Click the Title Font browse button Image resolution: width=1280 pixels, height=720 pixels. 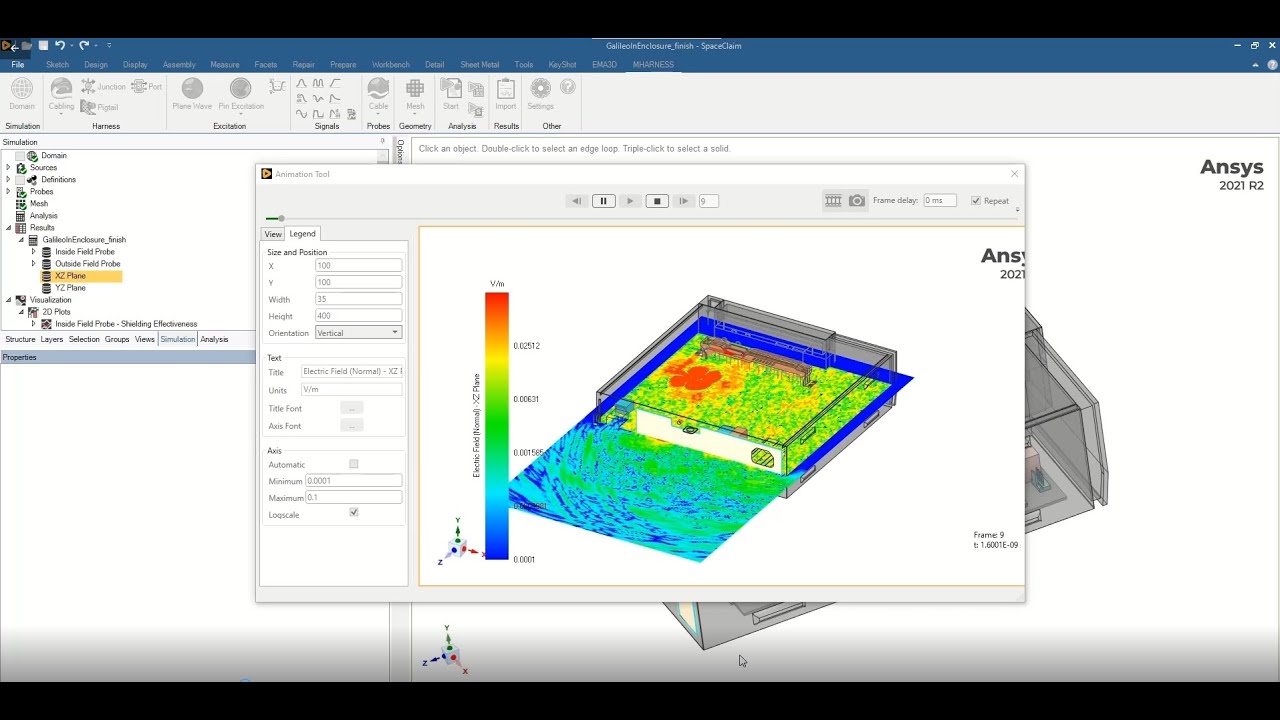point(351,408)
